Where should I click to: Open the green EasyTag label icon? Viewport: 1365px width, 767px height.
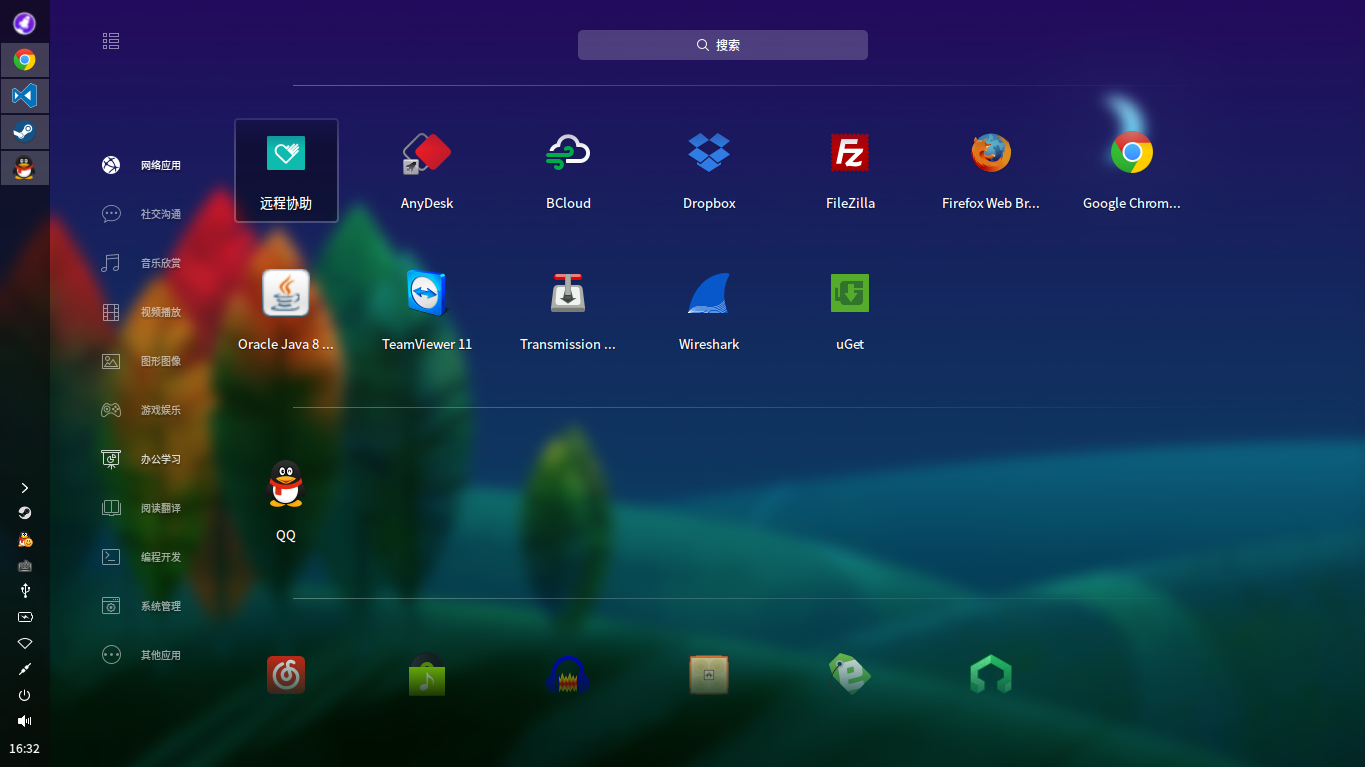click(850, 674)
